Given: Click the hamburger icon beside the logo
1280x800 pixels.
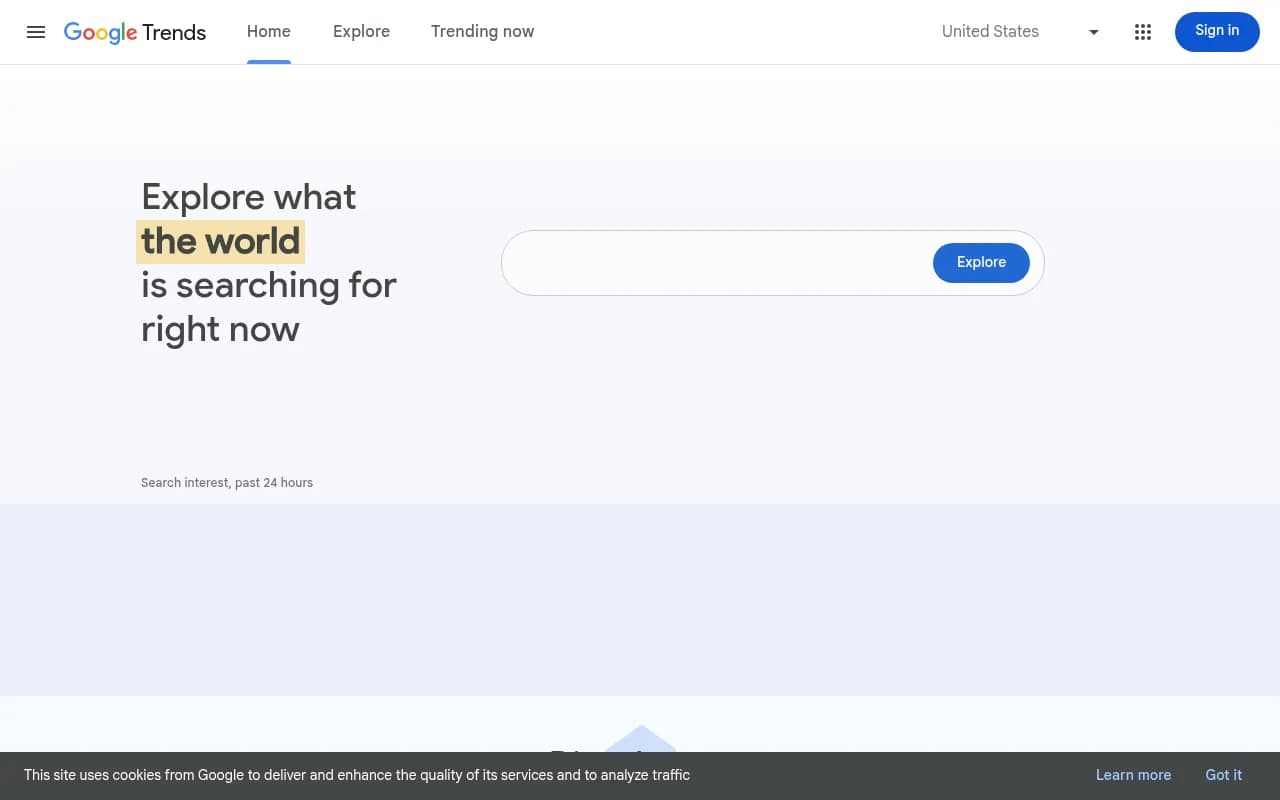Looking at the screenshot, I should point(36,32).
